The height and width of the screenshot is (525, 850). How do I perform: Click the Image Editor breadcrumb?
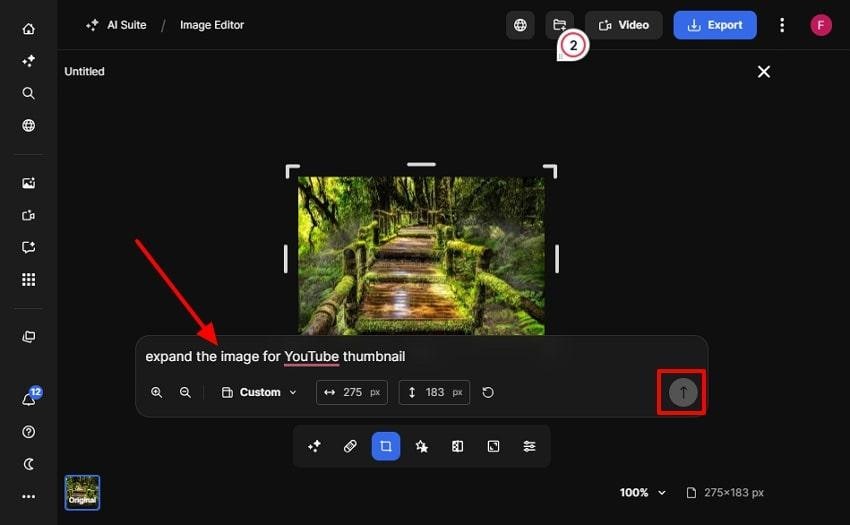pyautogui.click(x=212, y=25)
